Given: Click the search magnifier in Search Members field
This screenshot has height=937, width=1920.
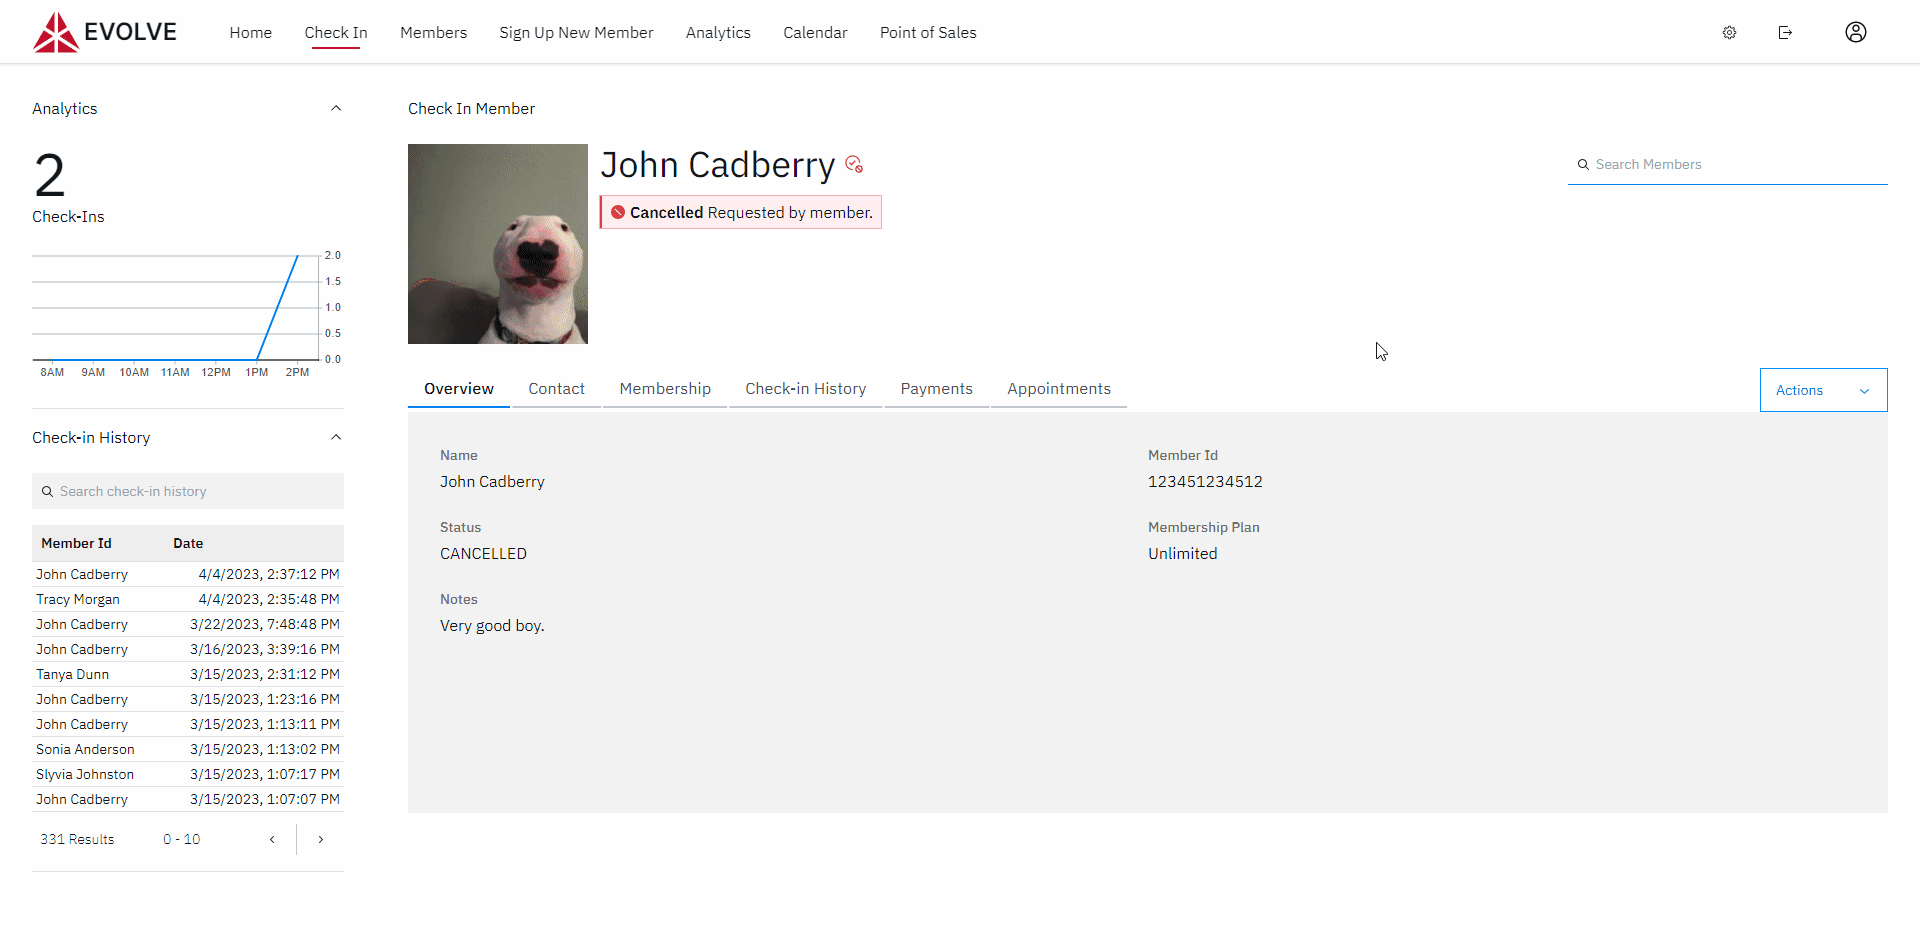Looking at the screenshot, I should click(1583, 164).
